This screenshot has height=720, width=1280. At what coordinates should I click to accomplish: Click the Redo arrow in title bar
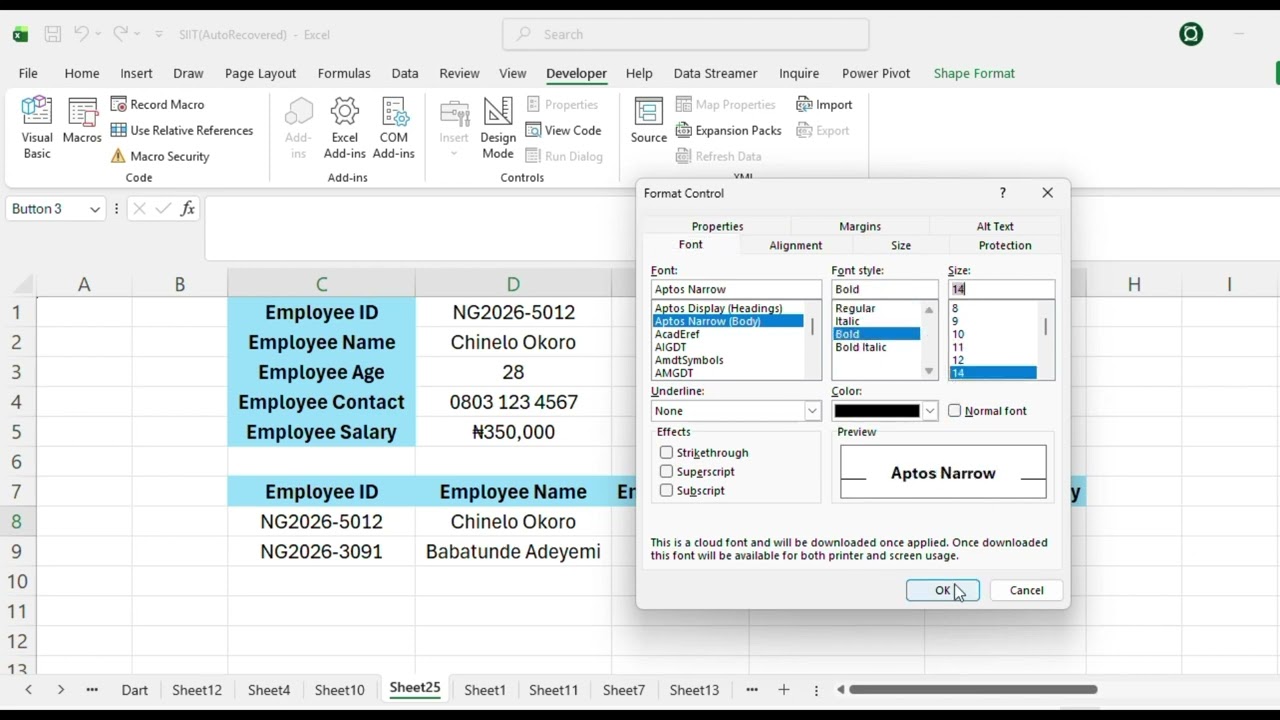tap(120, 34)
